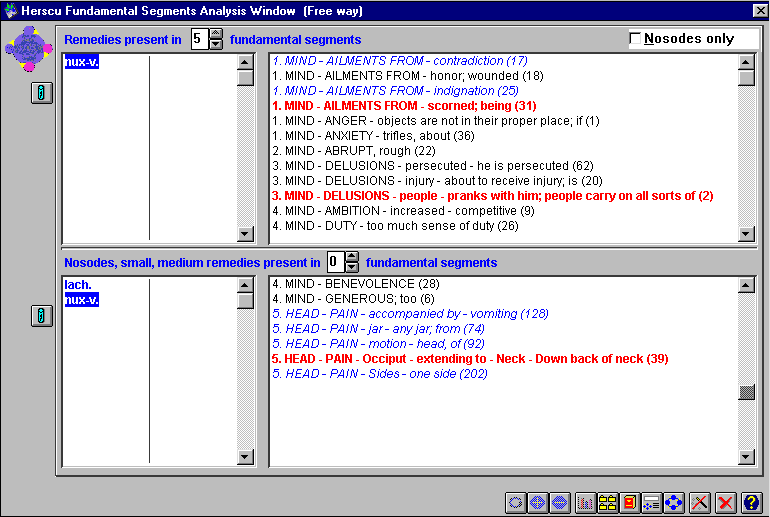770x517 pixels.
Task: Enable the Nosodes only checkbox
Action: click(635, 38)
